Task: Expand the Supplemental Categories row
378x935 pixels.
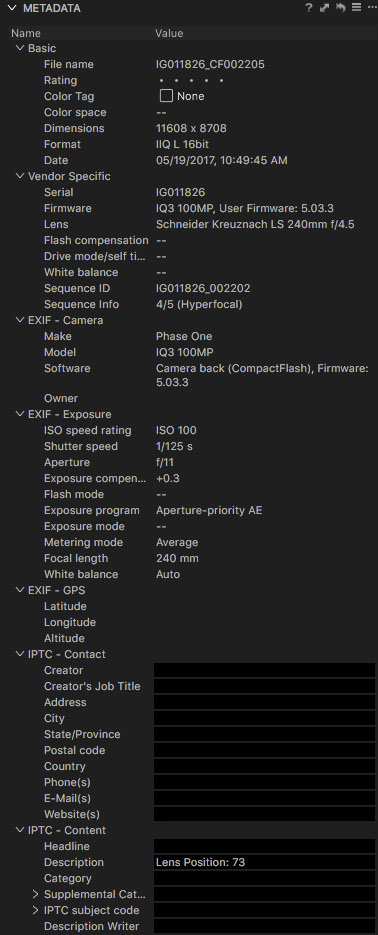Action: point(35,894)
